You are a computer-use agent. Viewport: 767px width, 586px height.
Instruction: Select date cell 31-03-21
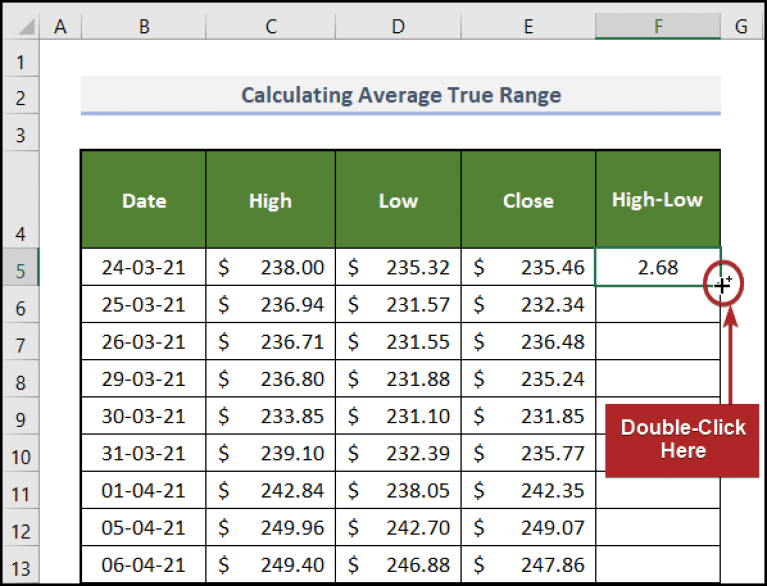click(144, 453)
